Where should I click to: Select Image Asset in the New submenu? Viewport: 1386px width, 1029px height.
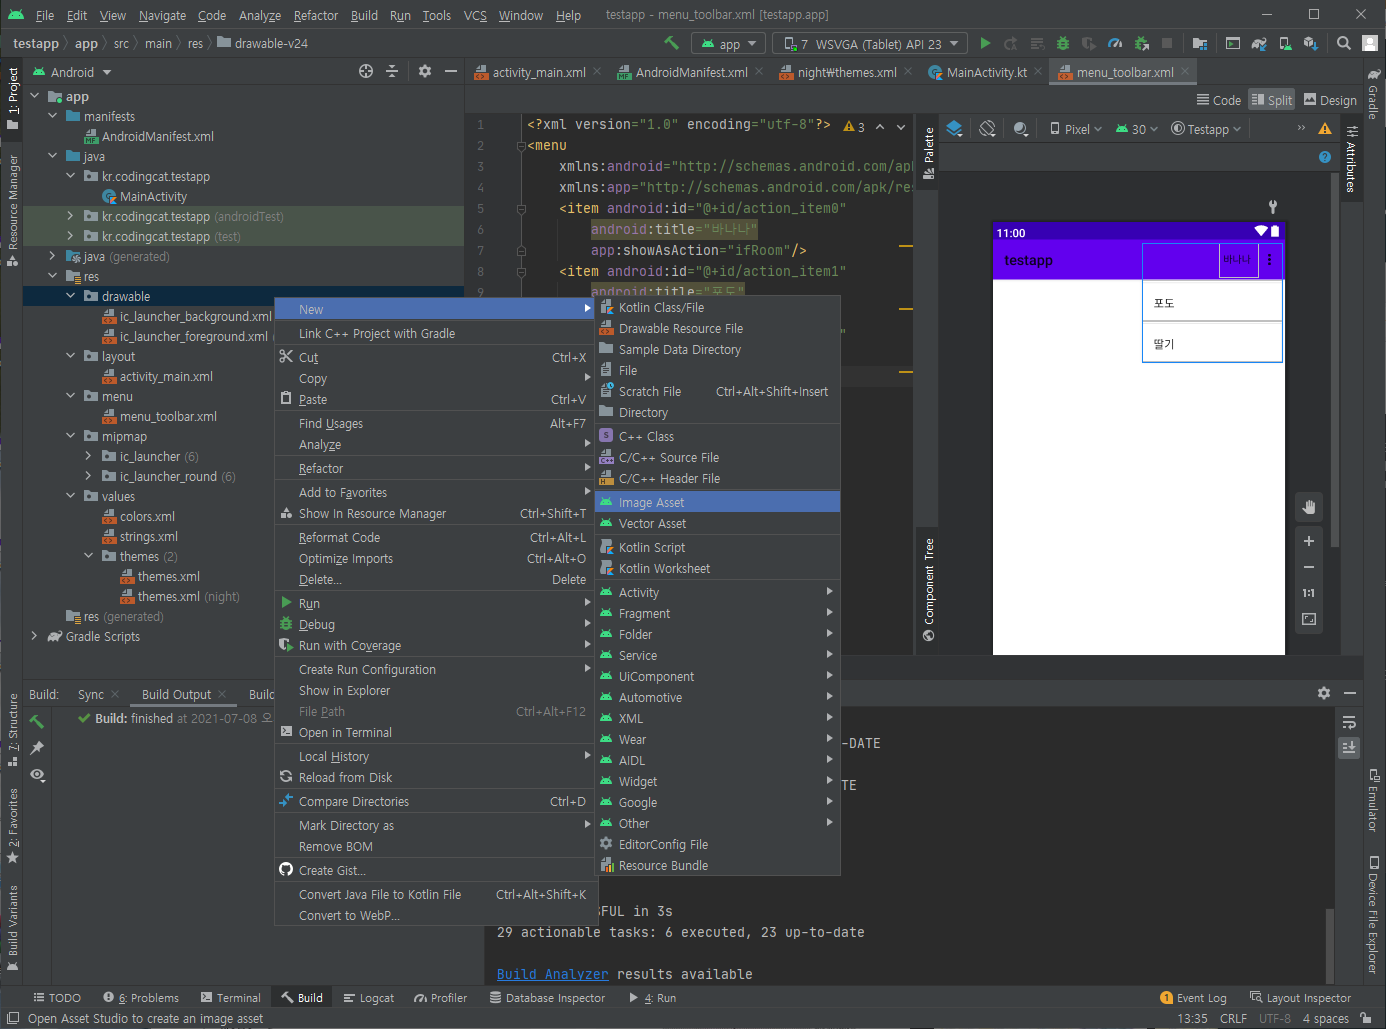717,502
